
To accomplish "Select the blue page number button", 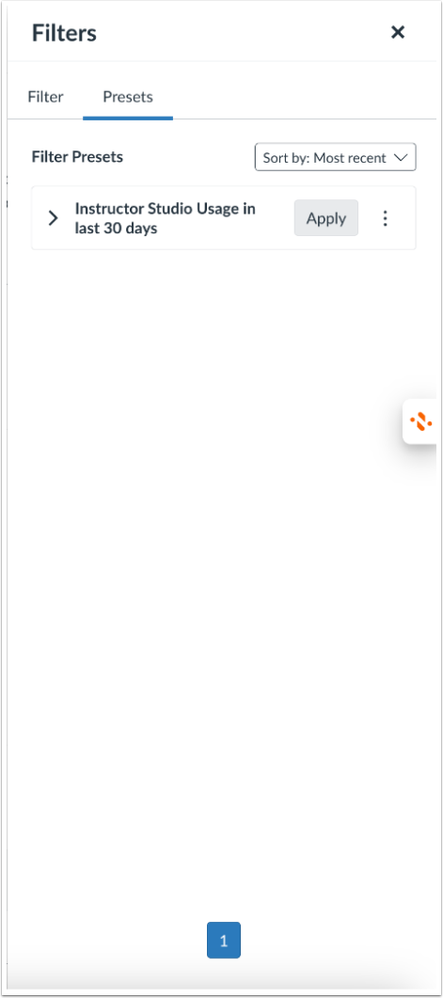I will tap(223, 940).
